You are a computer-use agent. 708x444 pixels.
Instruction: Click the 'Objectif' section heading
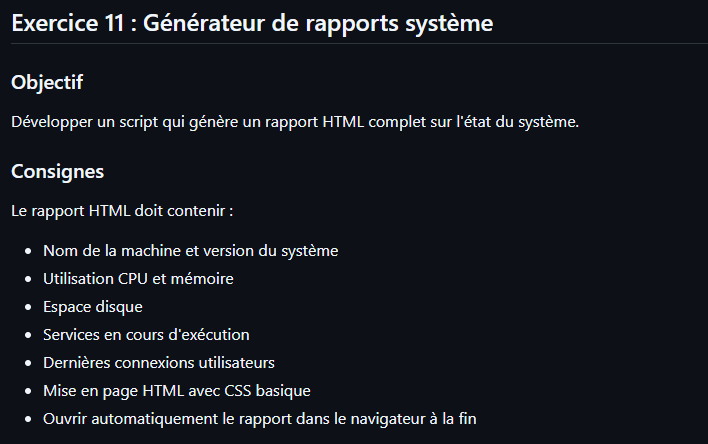(x=47, y=82)
